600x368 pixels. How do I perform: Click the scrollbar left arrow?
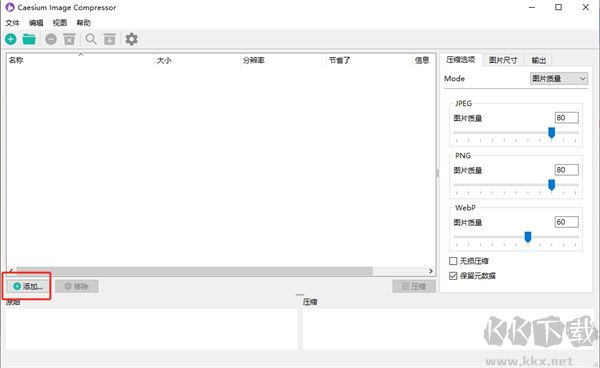tap(11, 271)
